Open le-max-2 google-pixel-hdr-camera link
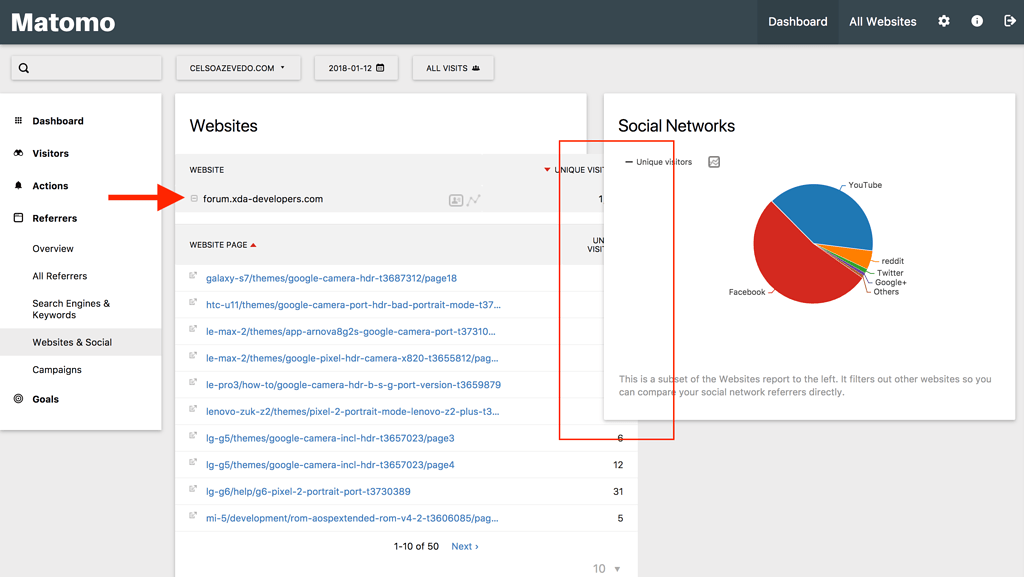This screenshot has height=577, width=1024. pos(352,358)
